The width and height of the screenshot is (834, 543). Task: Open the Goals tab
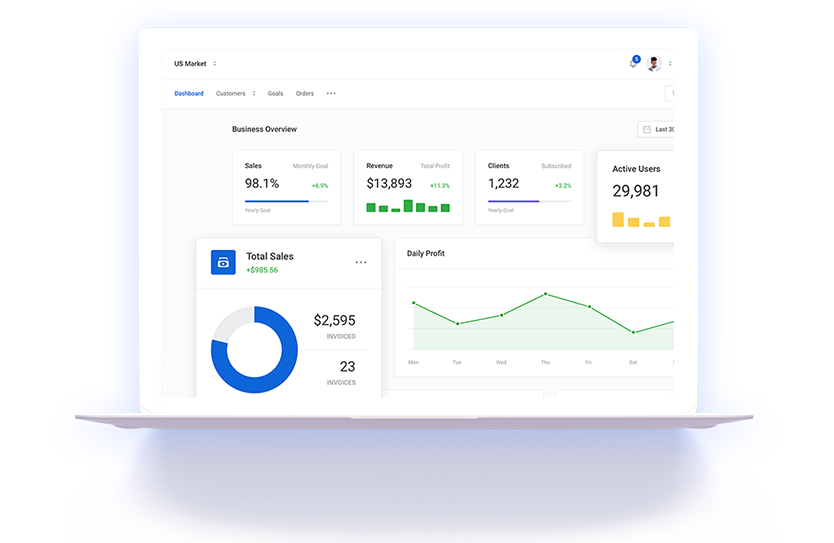tap(275, 94)
